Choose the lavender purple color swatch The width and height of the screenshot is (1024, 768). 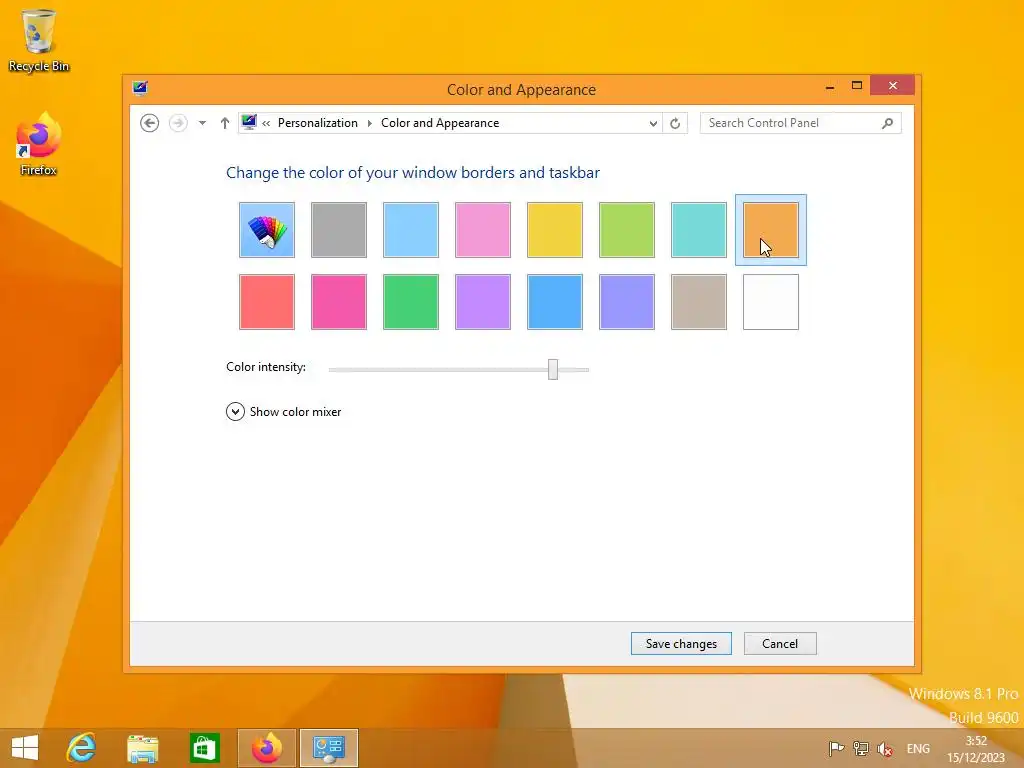click(x=483, y=302)
